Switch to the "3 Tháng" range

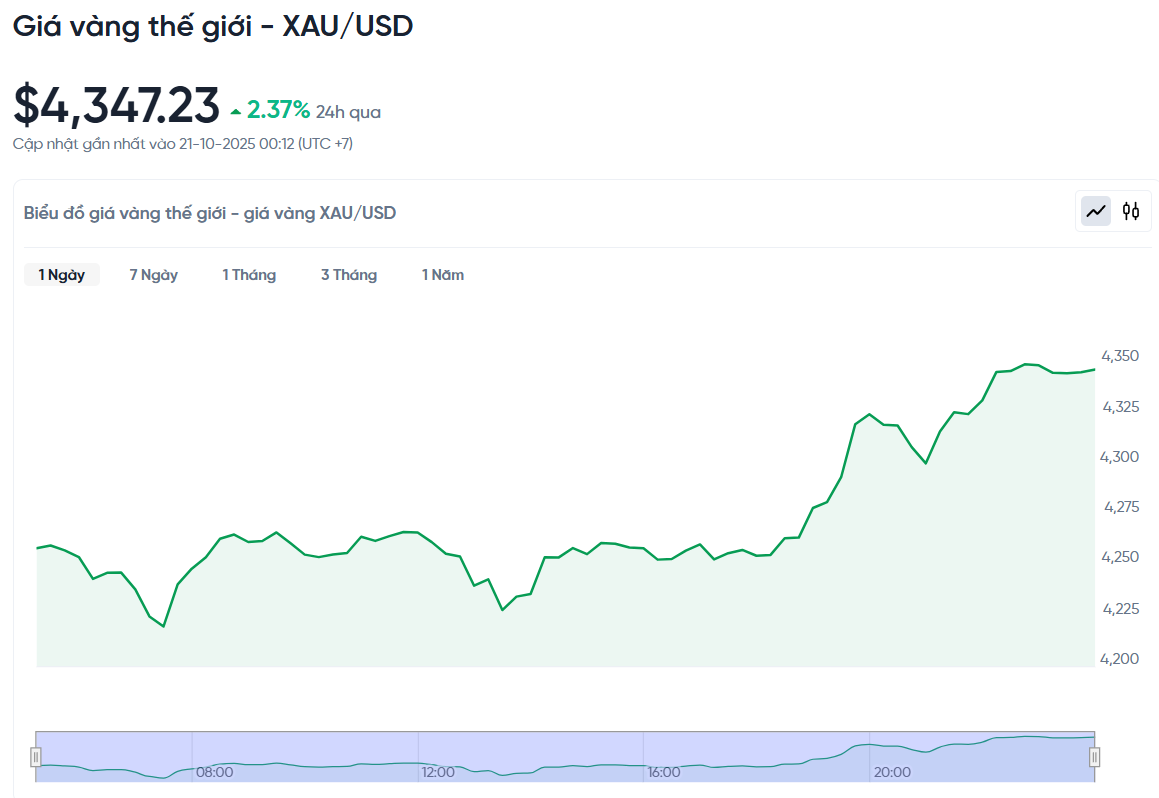(x=349, y=275)
